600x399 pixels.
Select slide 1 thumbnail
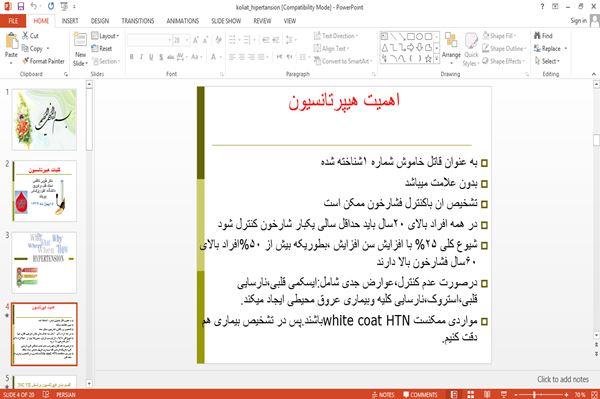pyautogui.click(x=44, y=119)
